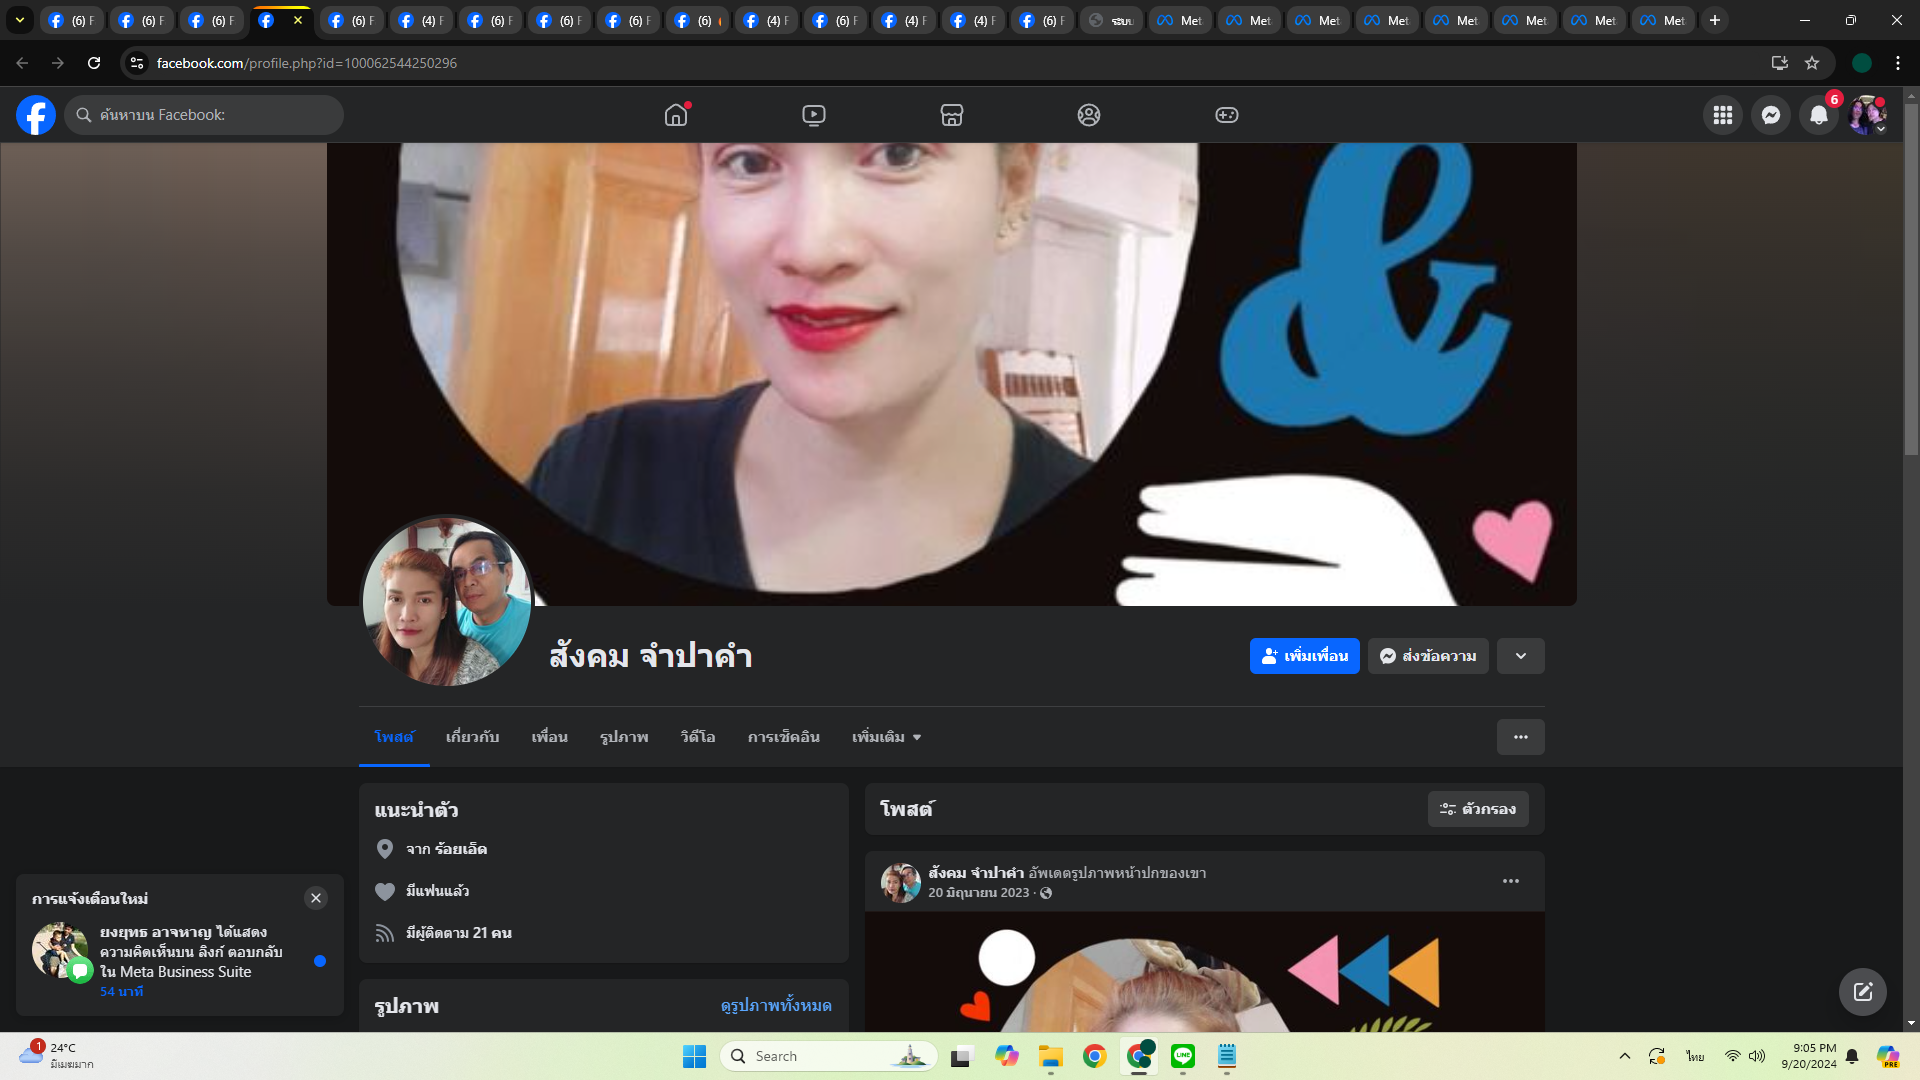1920x1080 pixels.
Task: Open the ตัวกรอง post filter button
Action: tap(1478, 809)
